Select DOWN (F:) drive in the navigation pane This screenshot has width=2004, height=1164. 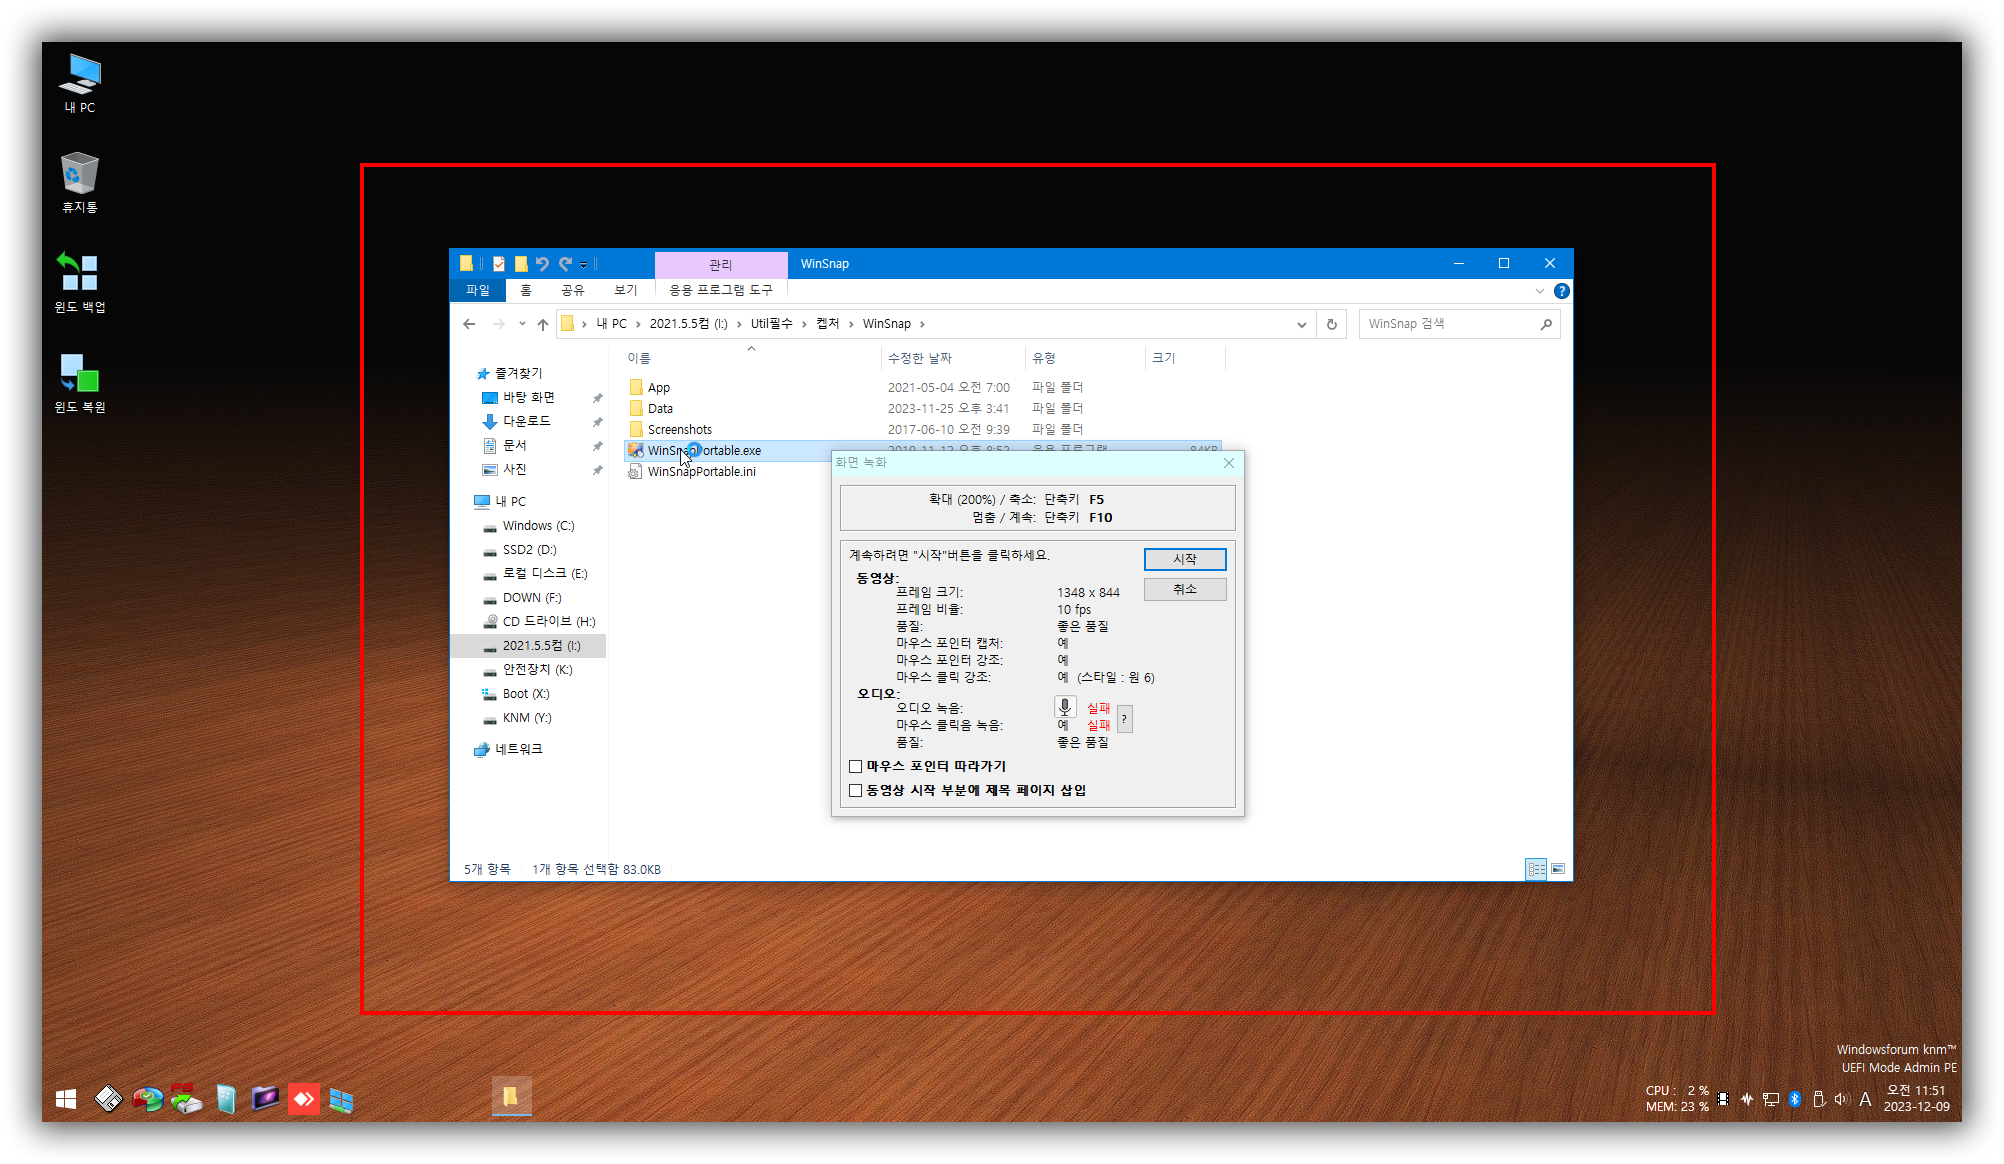[531, 598]
